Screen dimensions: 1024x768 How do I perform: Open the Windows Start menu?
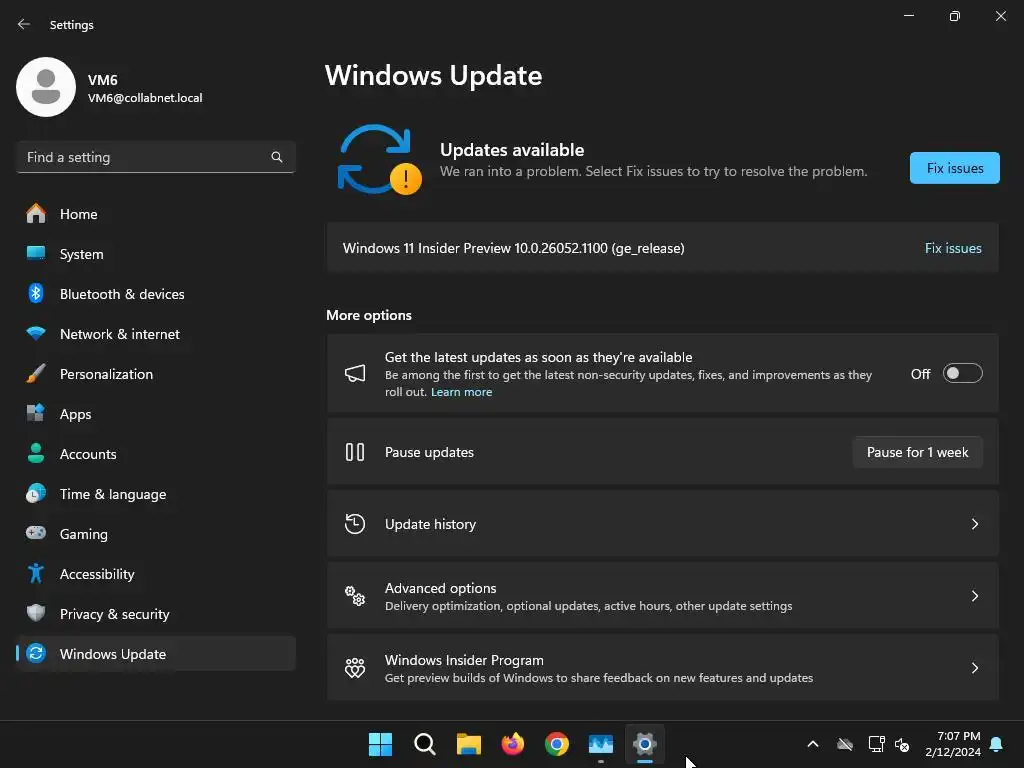pyautogui.click(x=380, y=744)
